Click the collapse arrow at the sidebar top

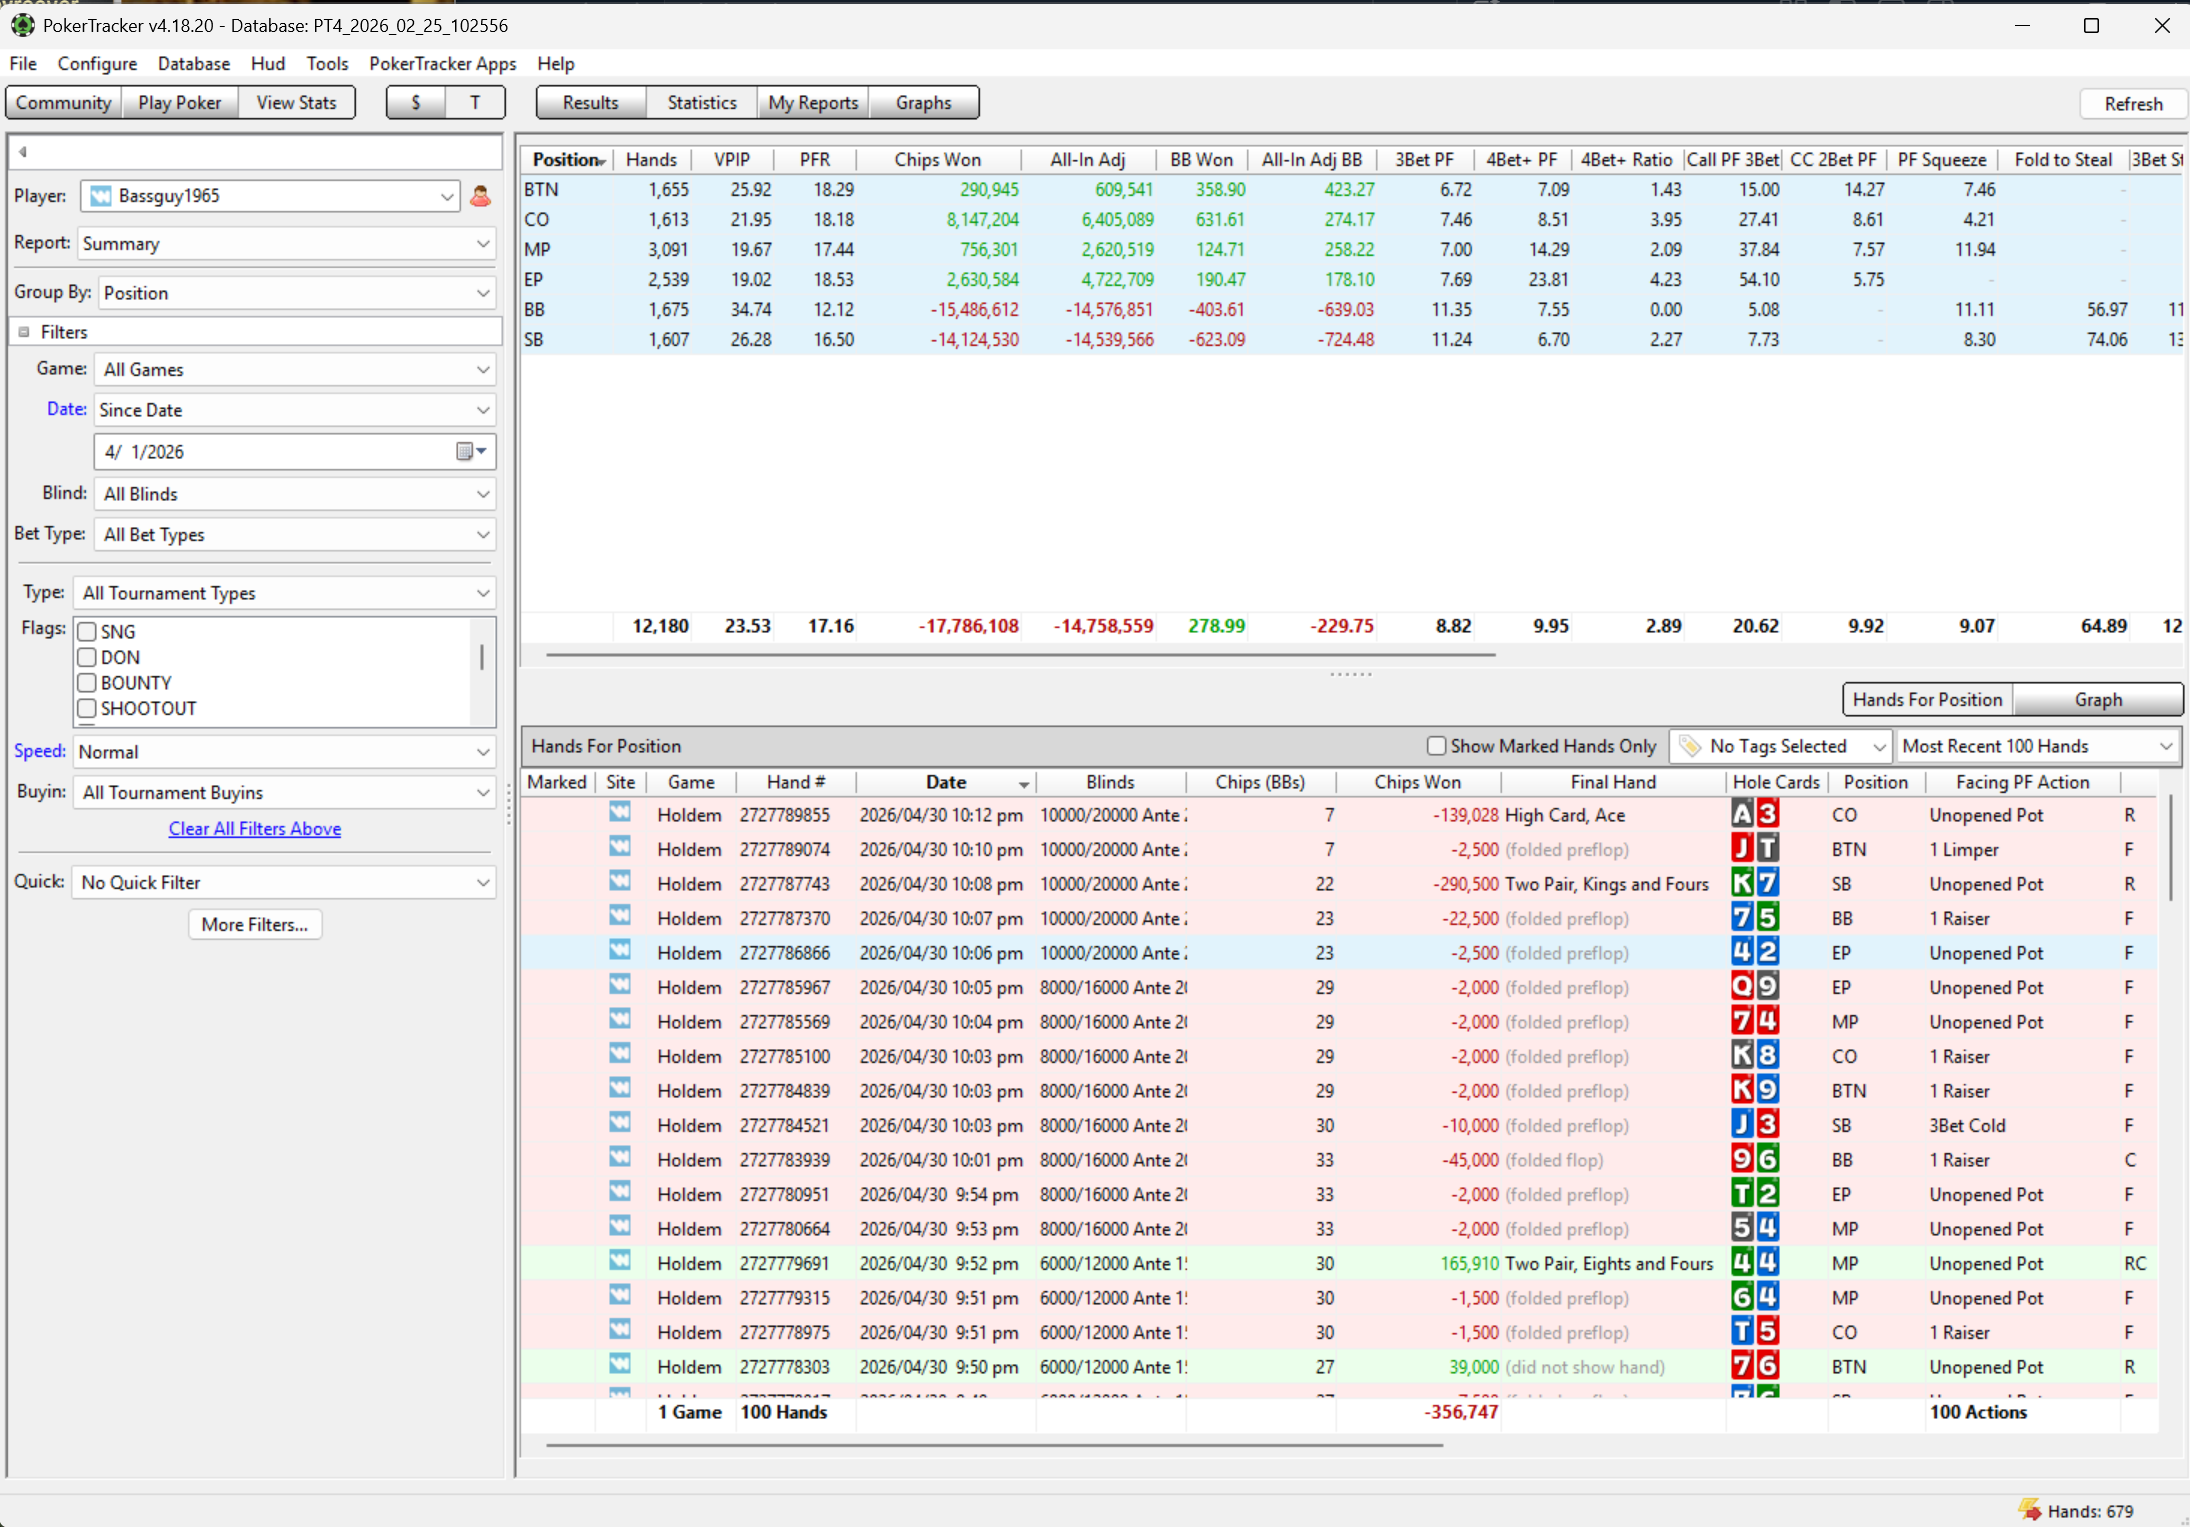point(23,152)
